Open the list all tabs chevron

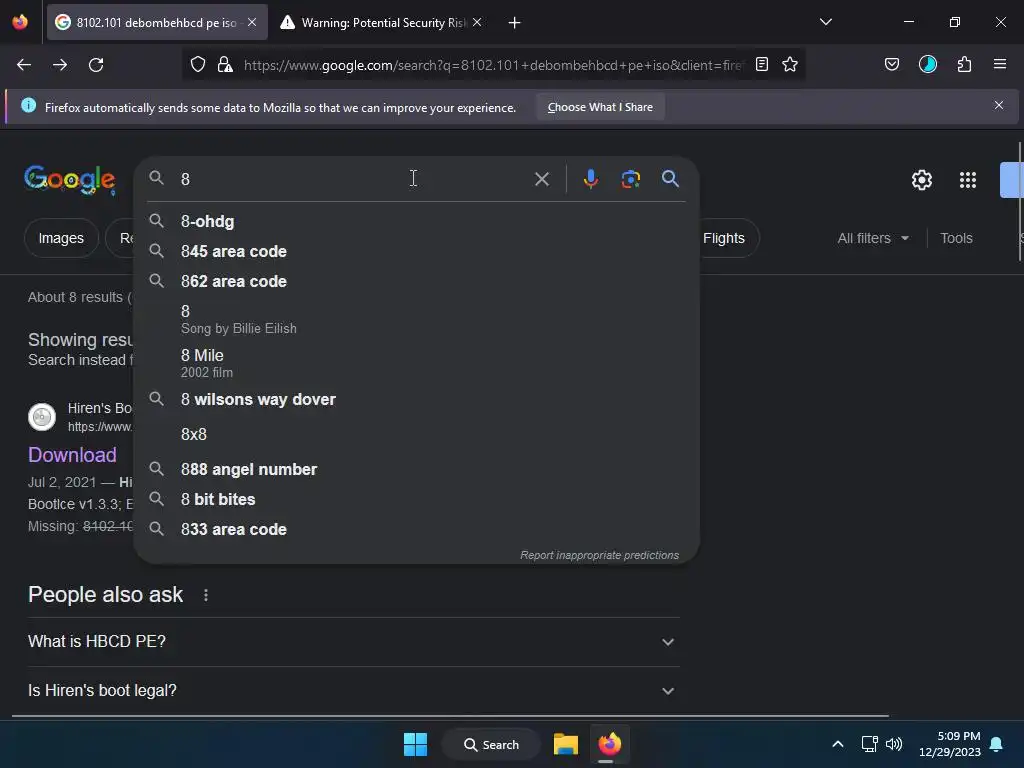[x=826, y=22]
